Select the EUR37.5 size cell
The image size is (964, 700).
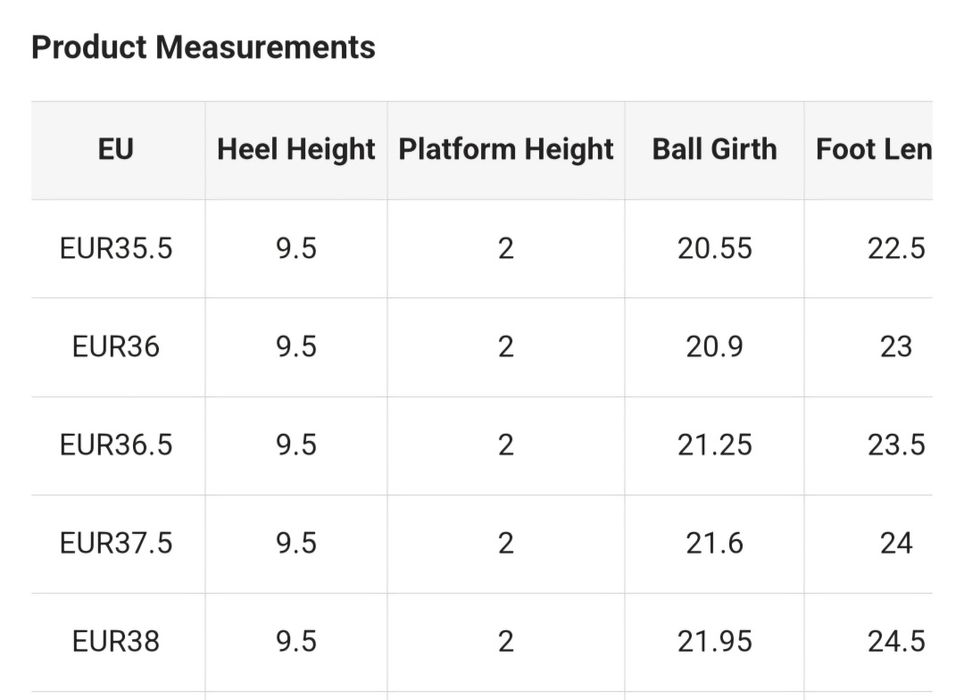coord(116,543)
